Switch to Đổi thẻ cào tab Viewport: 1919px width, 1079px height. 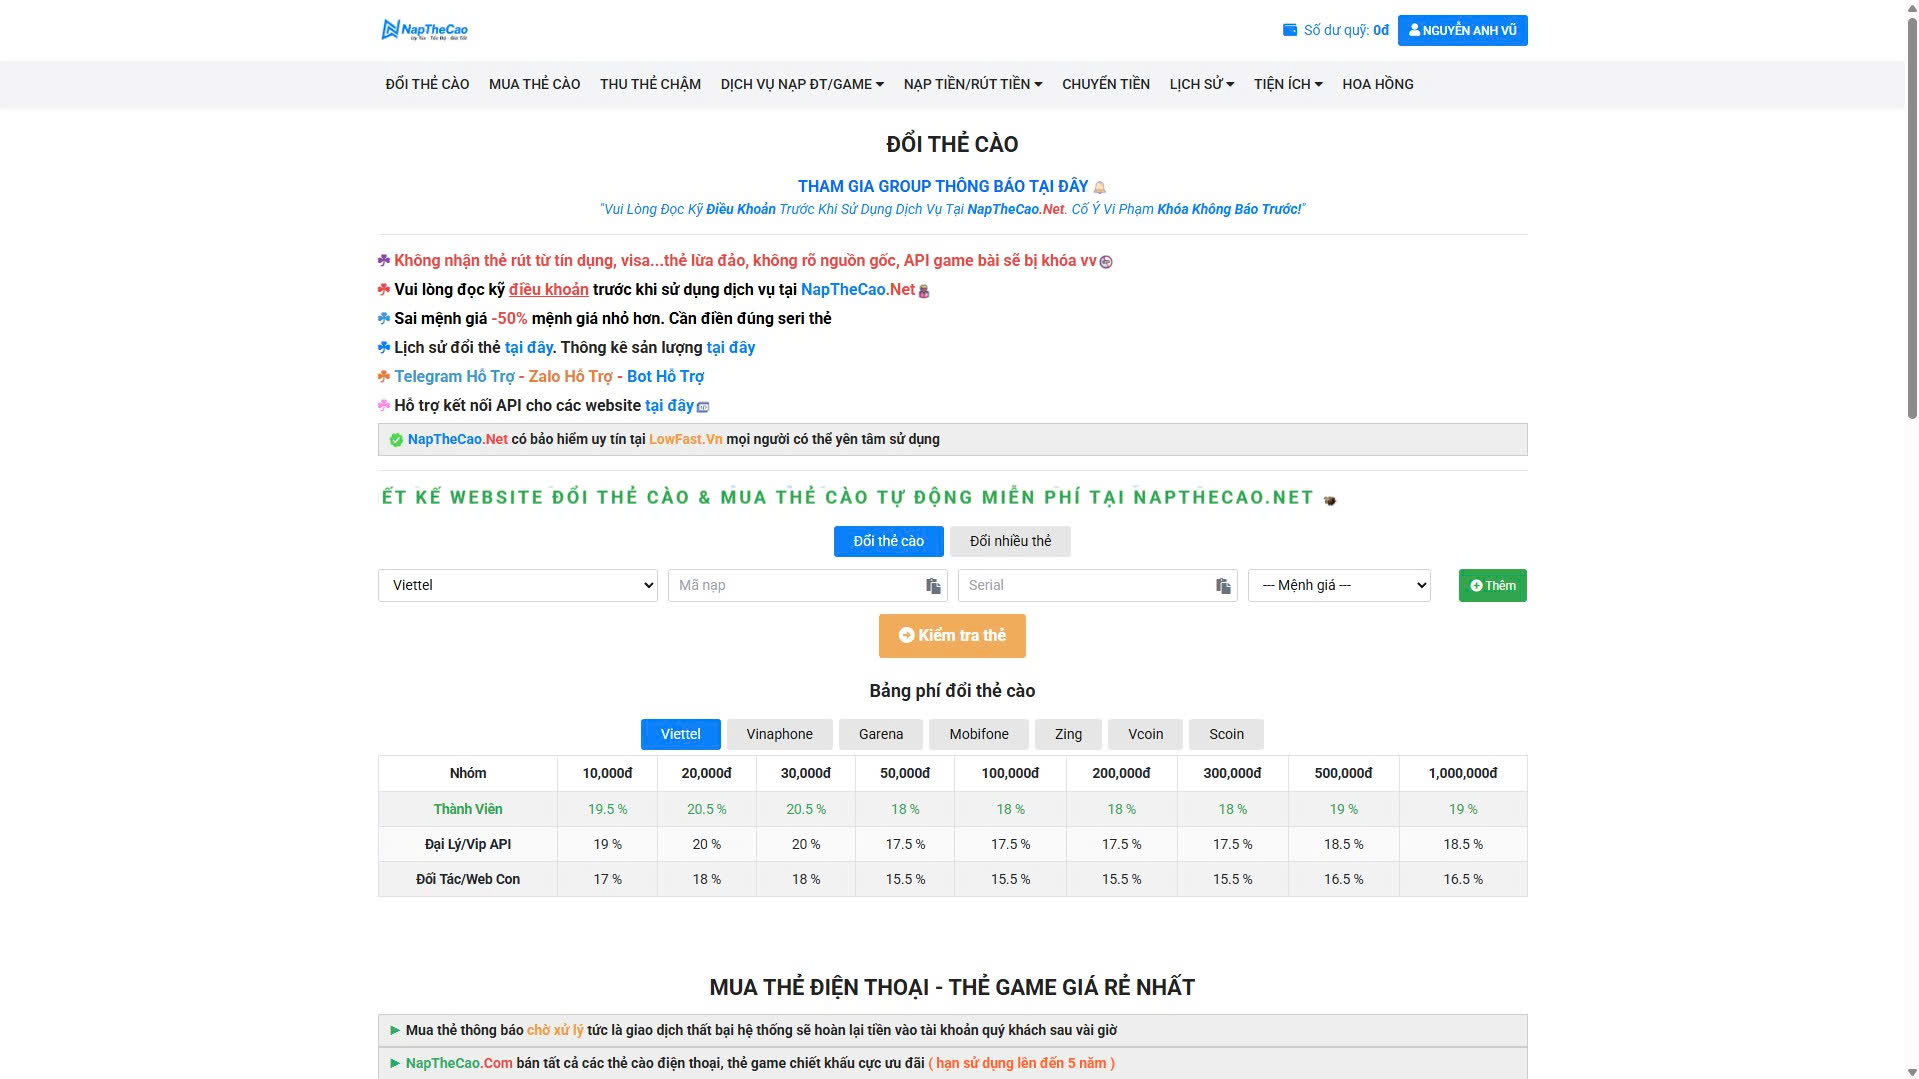[x=888, y=541]
